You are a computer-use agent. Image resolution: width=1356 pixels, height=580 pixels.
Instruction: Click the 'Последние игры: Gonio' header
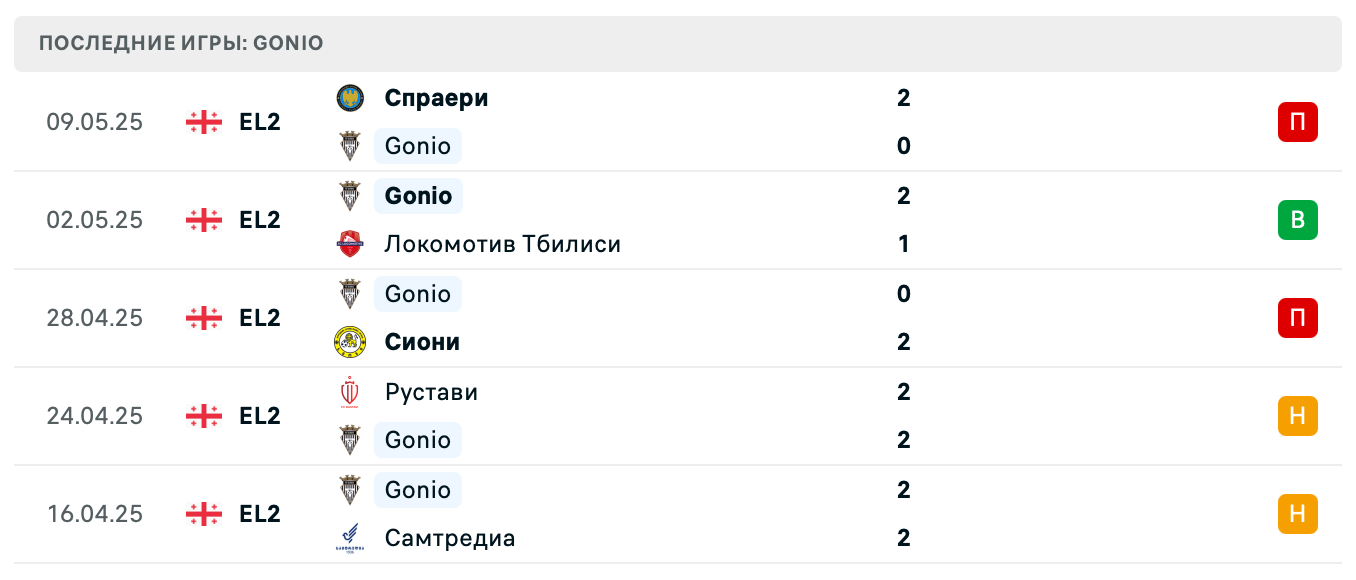[181, 44]
